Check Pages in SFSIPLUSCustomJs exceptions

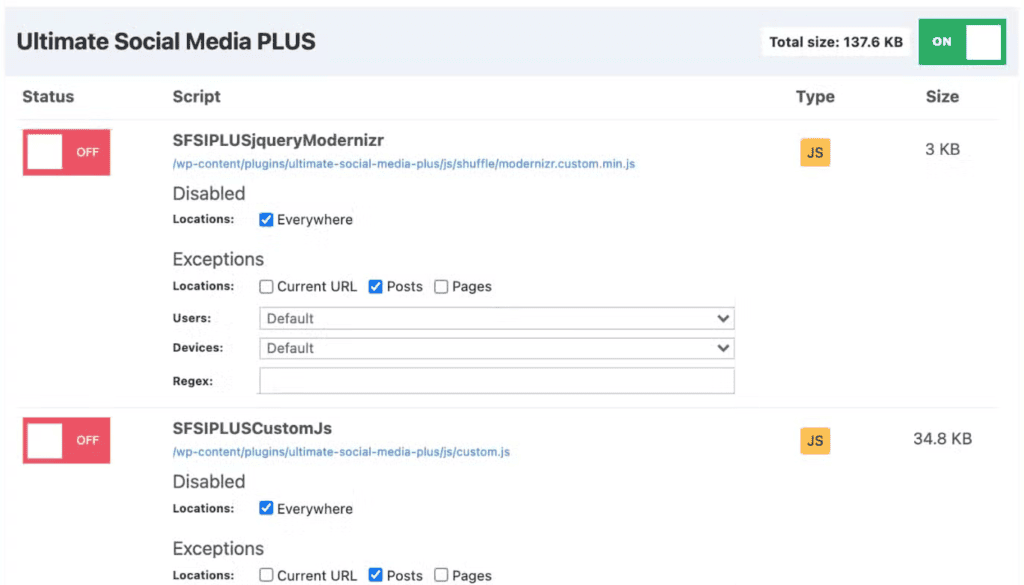pos(440,575)
